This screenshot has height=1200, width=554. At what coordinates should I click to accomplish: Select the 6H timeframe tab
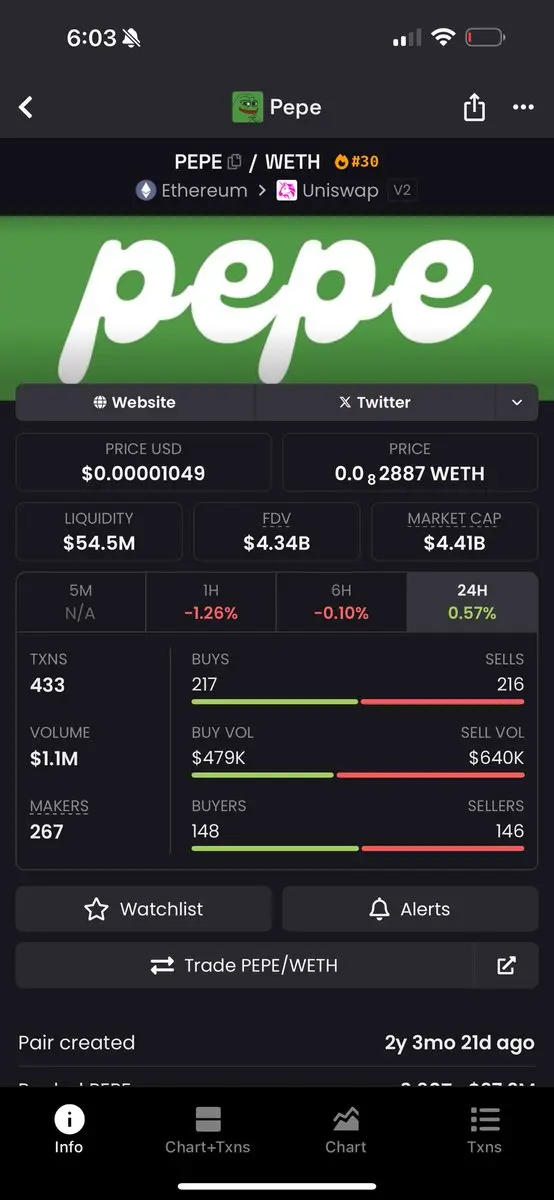tap(341, 602)
